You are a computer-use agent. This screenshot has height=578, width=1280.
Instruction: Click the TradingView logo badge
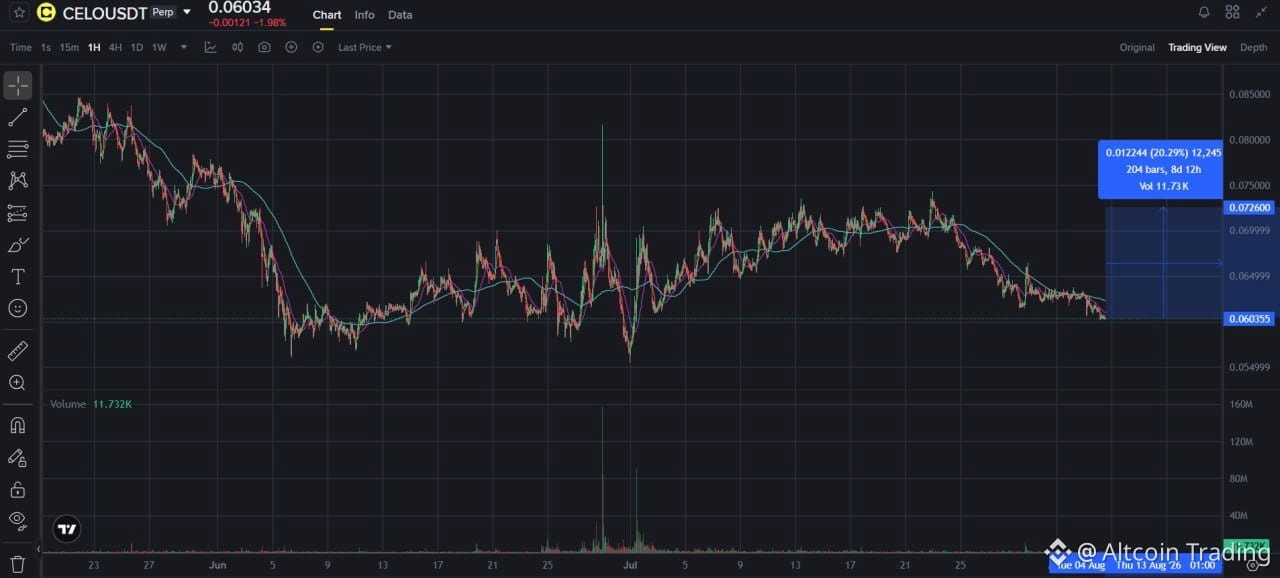coord(67,530)
